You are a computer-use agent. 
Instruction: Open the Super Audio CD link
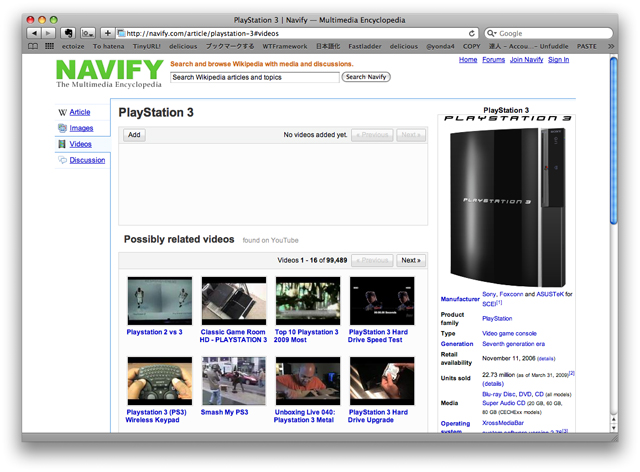[x=504, y=403]
